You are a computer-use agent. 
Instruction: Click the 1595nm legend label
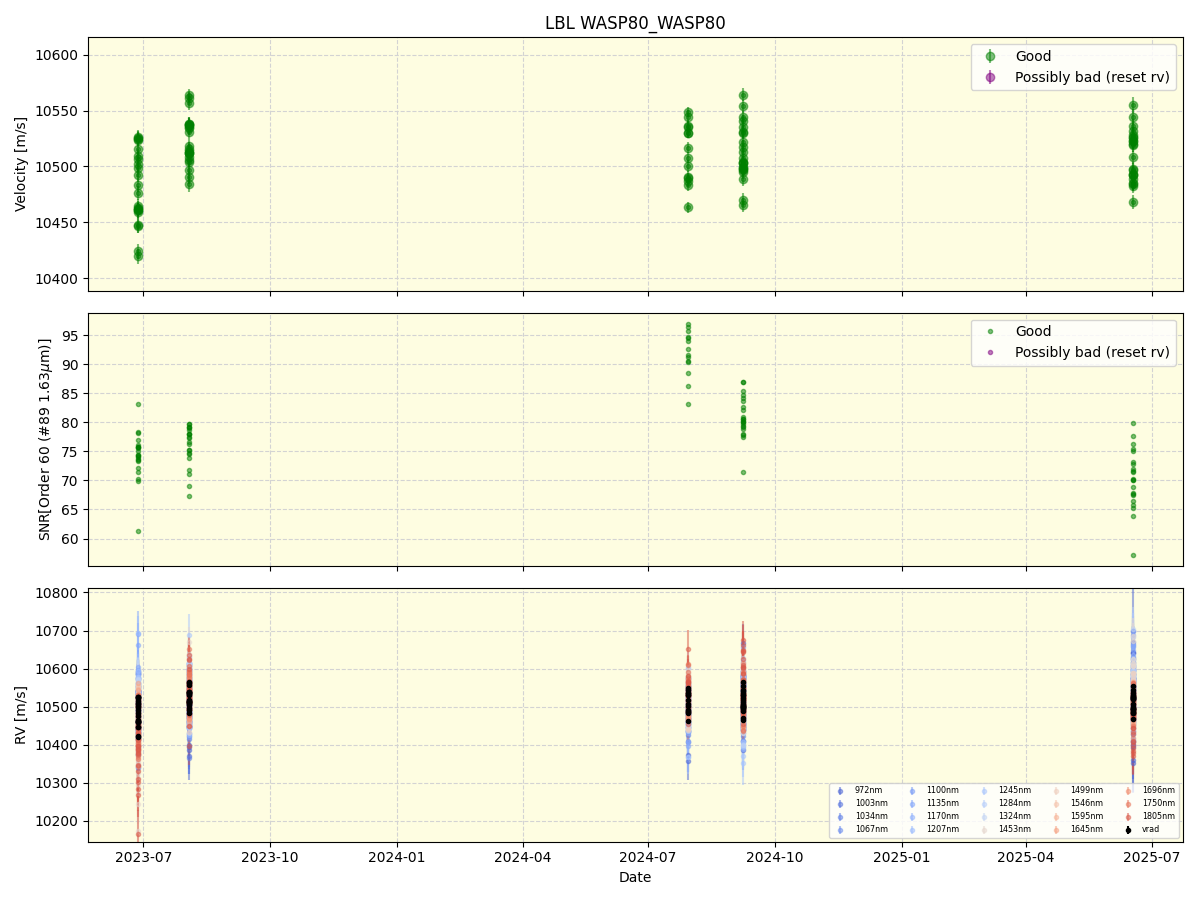(1087, 816)
